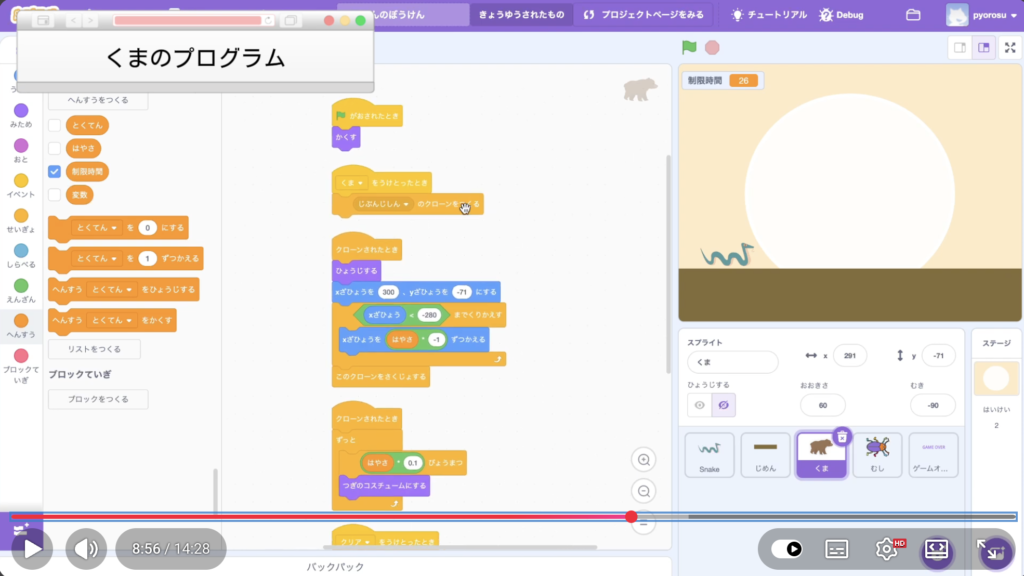Open the subtitles captions icon
The height and width of the screenshot is (576, 1024).
coord(837,549)
